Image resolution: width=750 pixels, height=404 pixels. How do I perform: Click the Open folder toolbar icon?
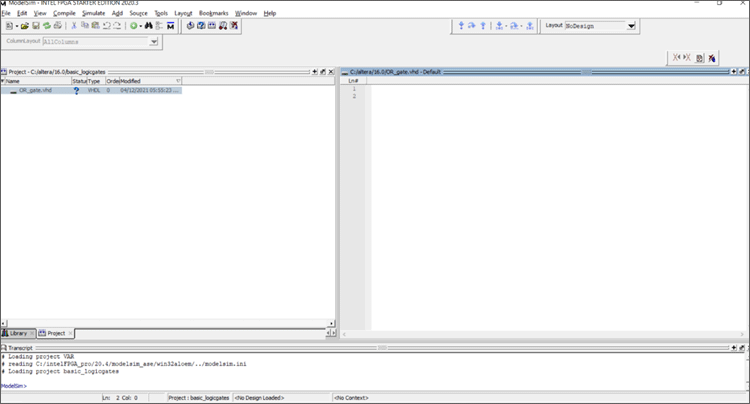pos(25,26)
